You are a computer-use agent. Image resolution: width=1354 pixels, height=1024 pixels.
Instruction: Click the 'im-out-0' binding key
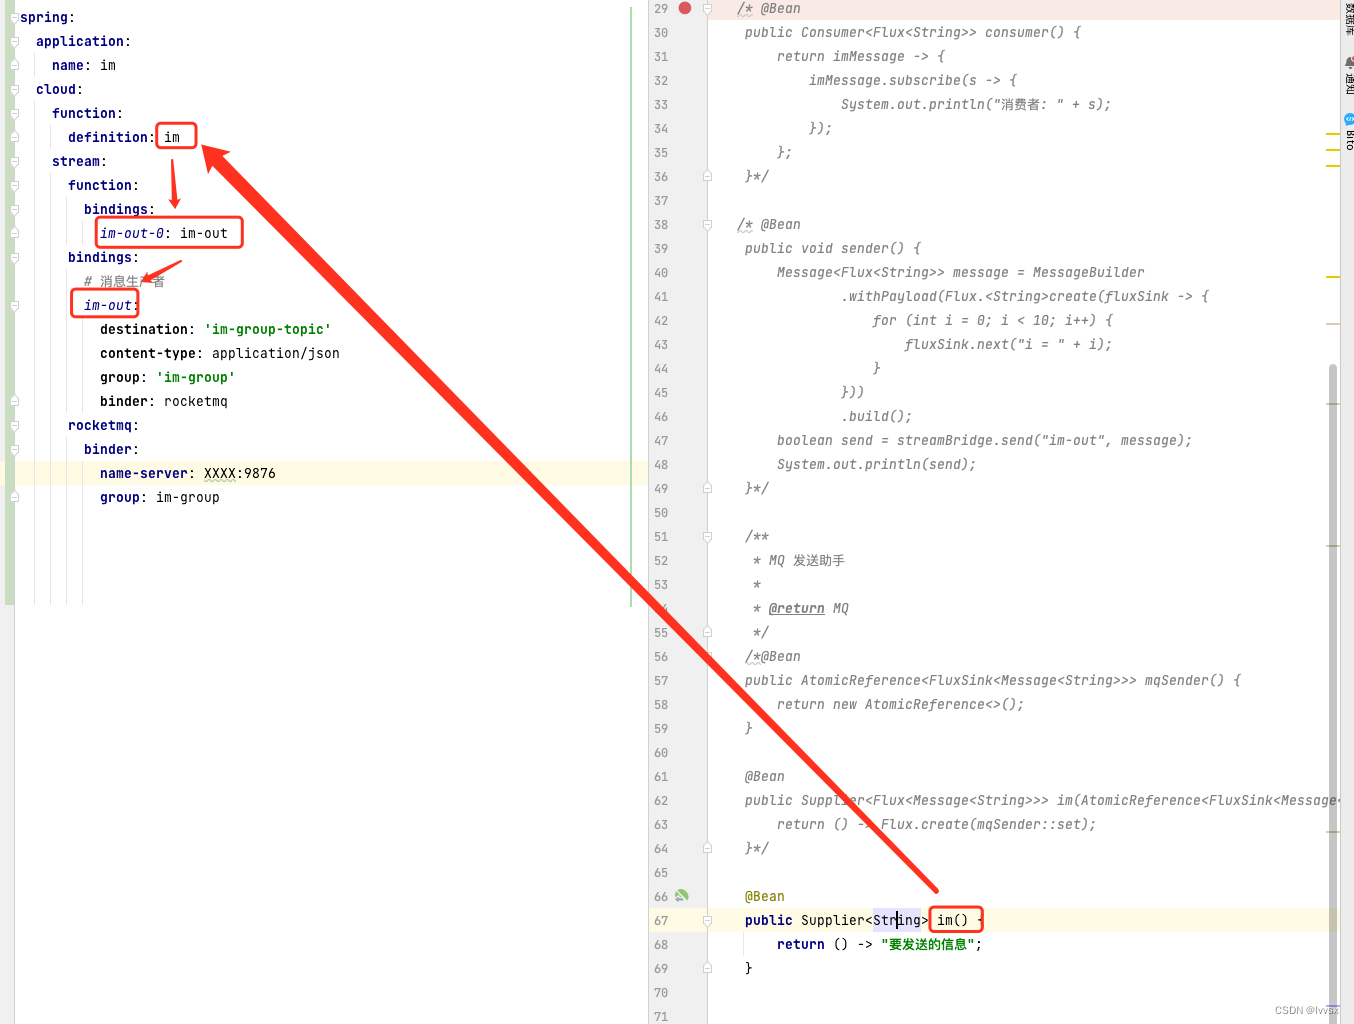click(132, 233)
